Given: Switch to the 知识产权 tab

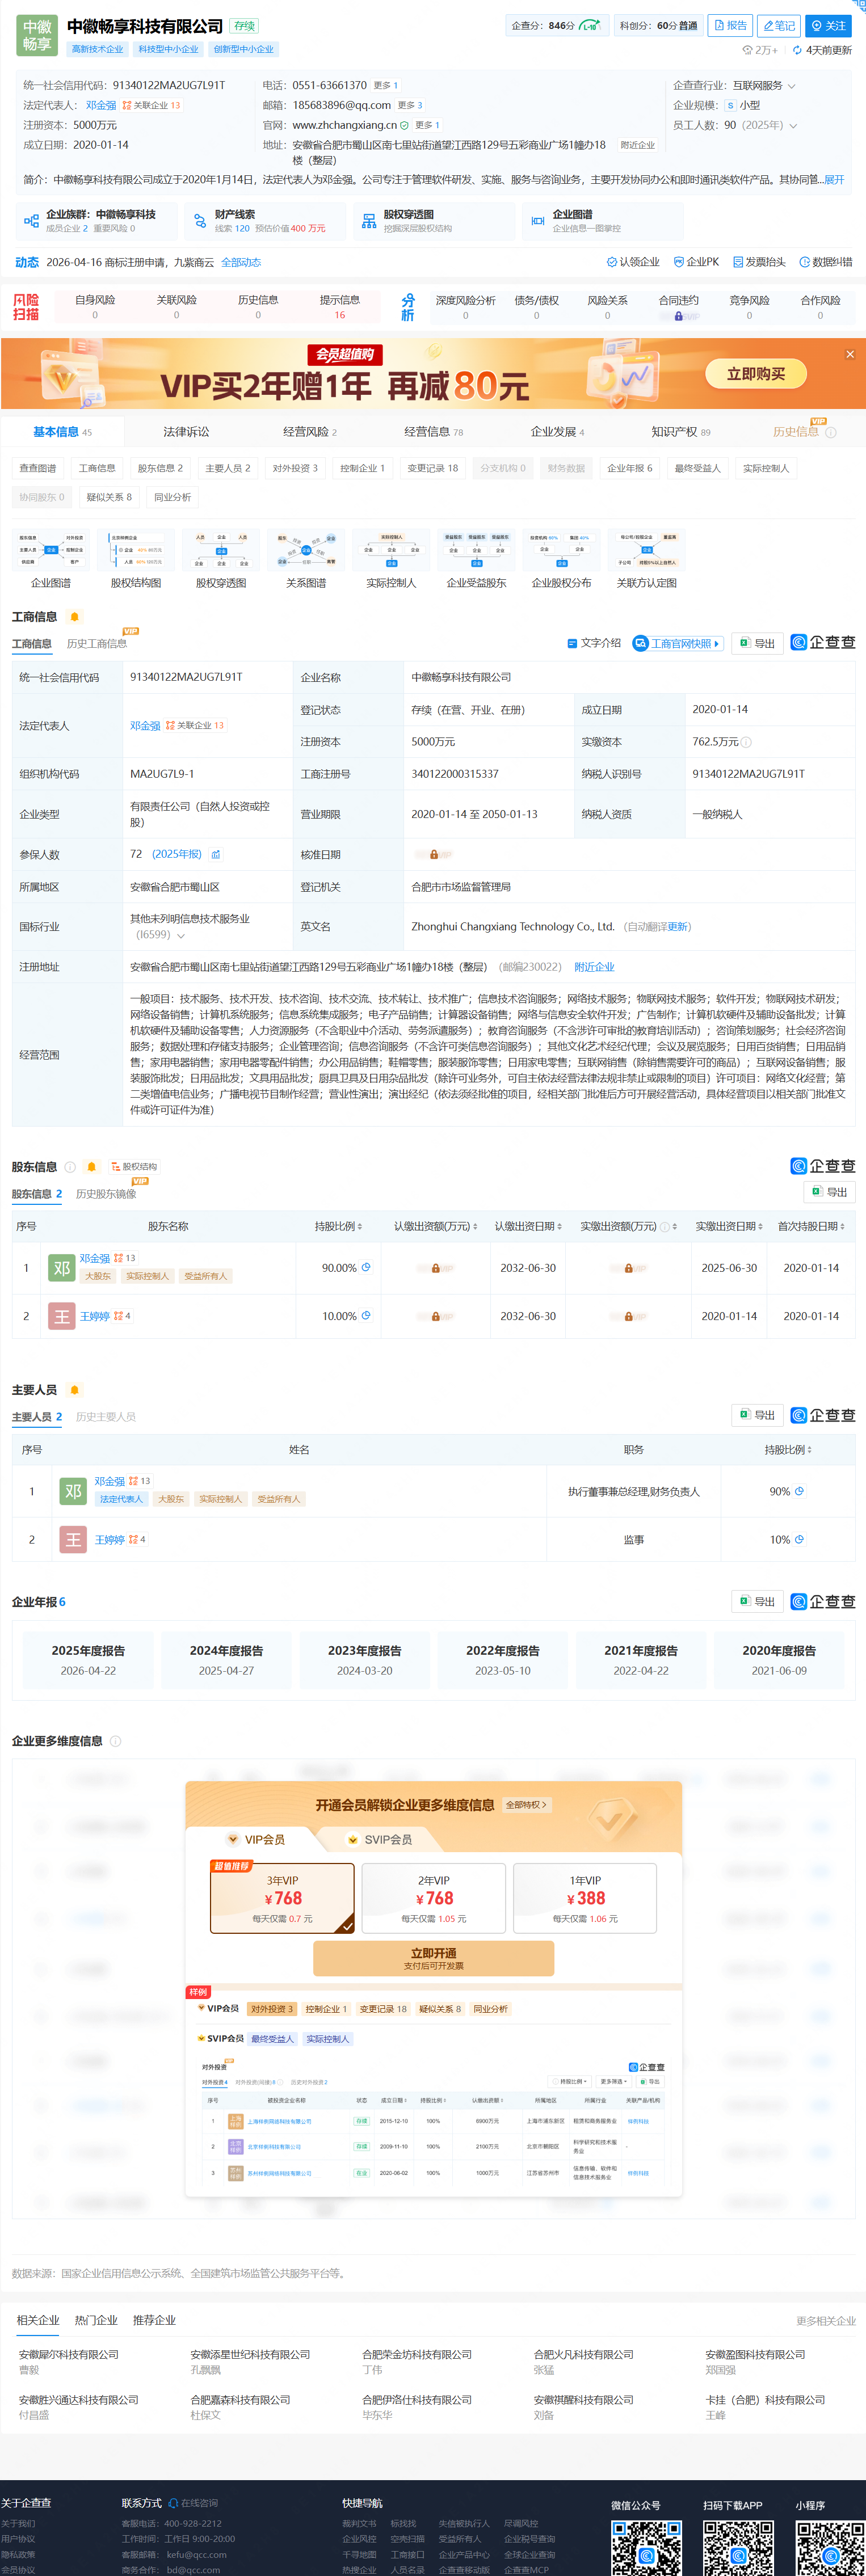Looking at the screenshot, I should (x=680, y=432).
